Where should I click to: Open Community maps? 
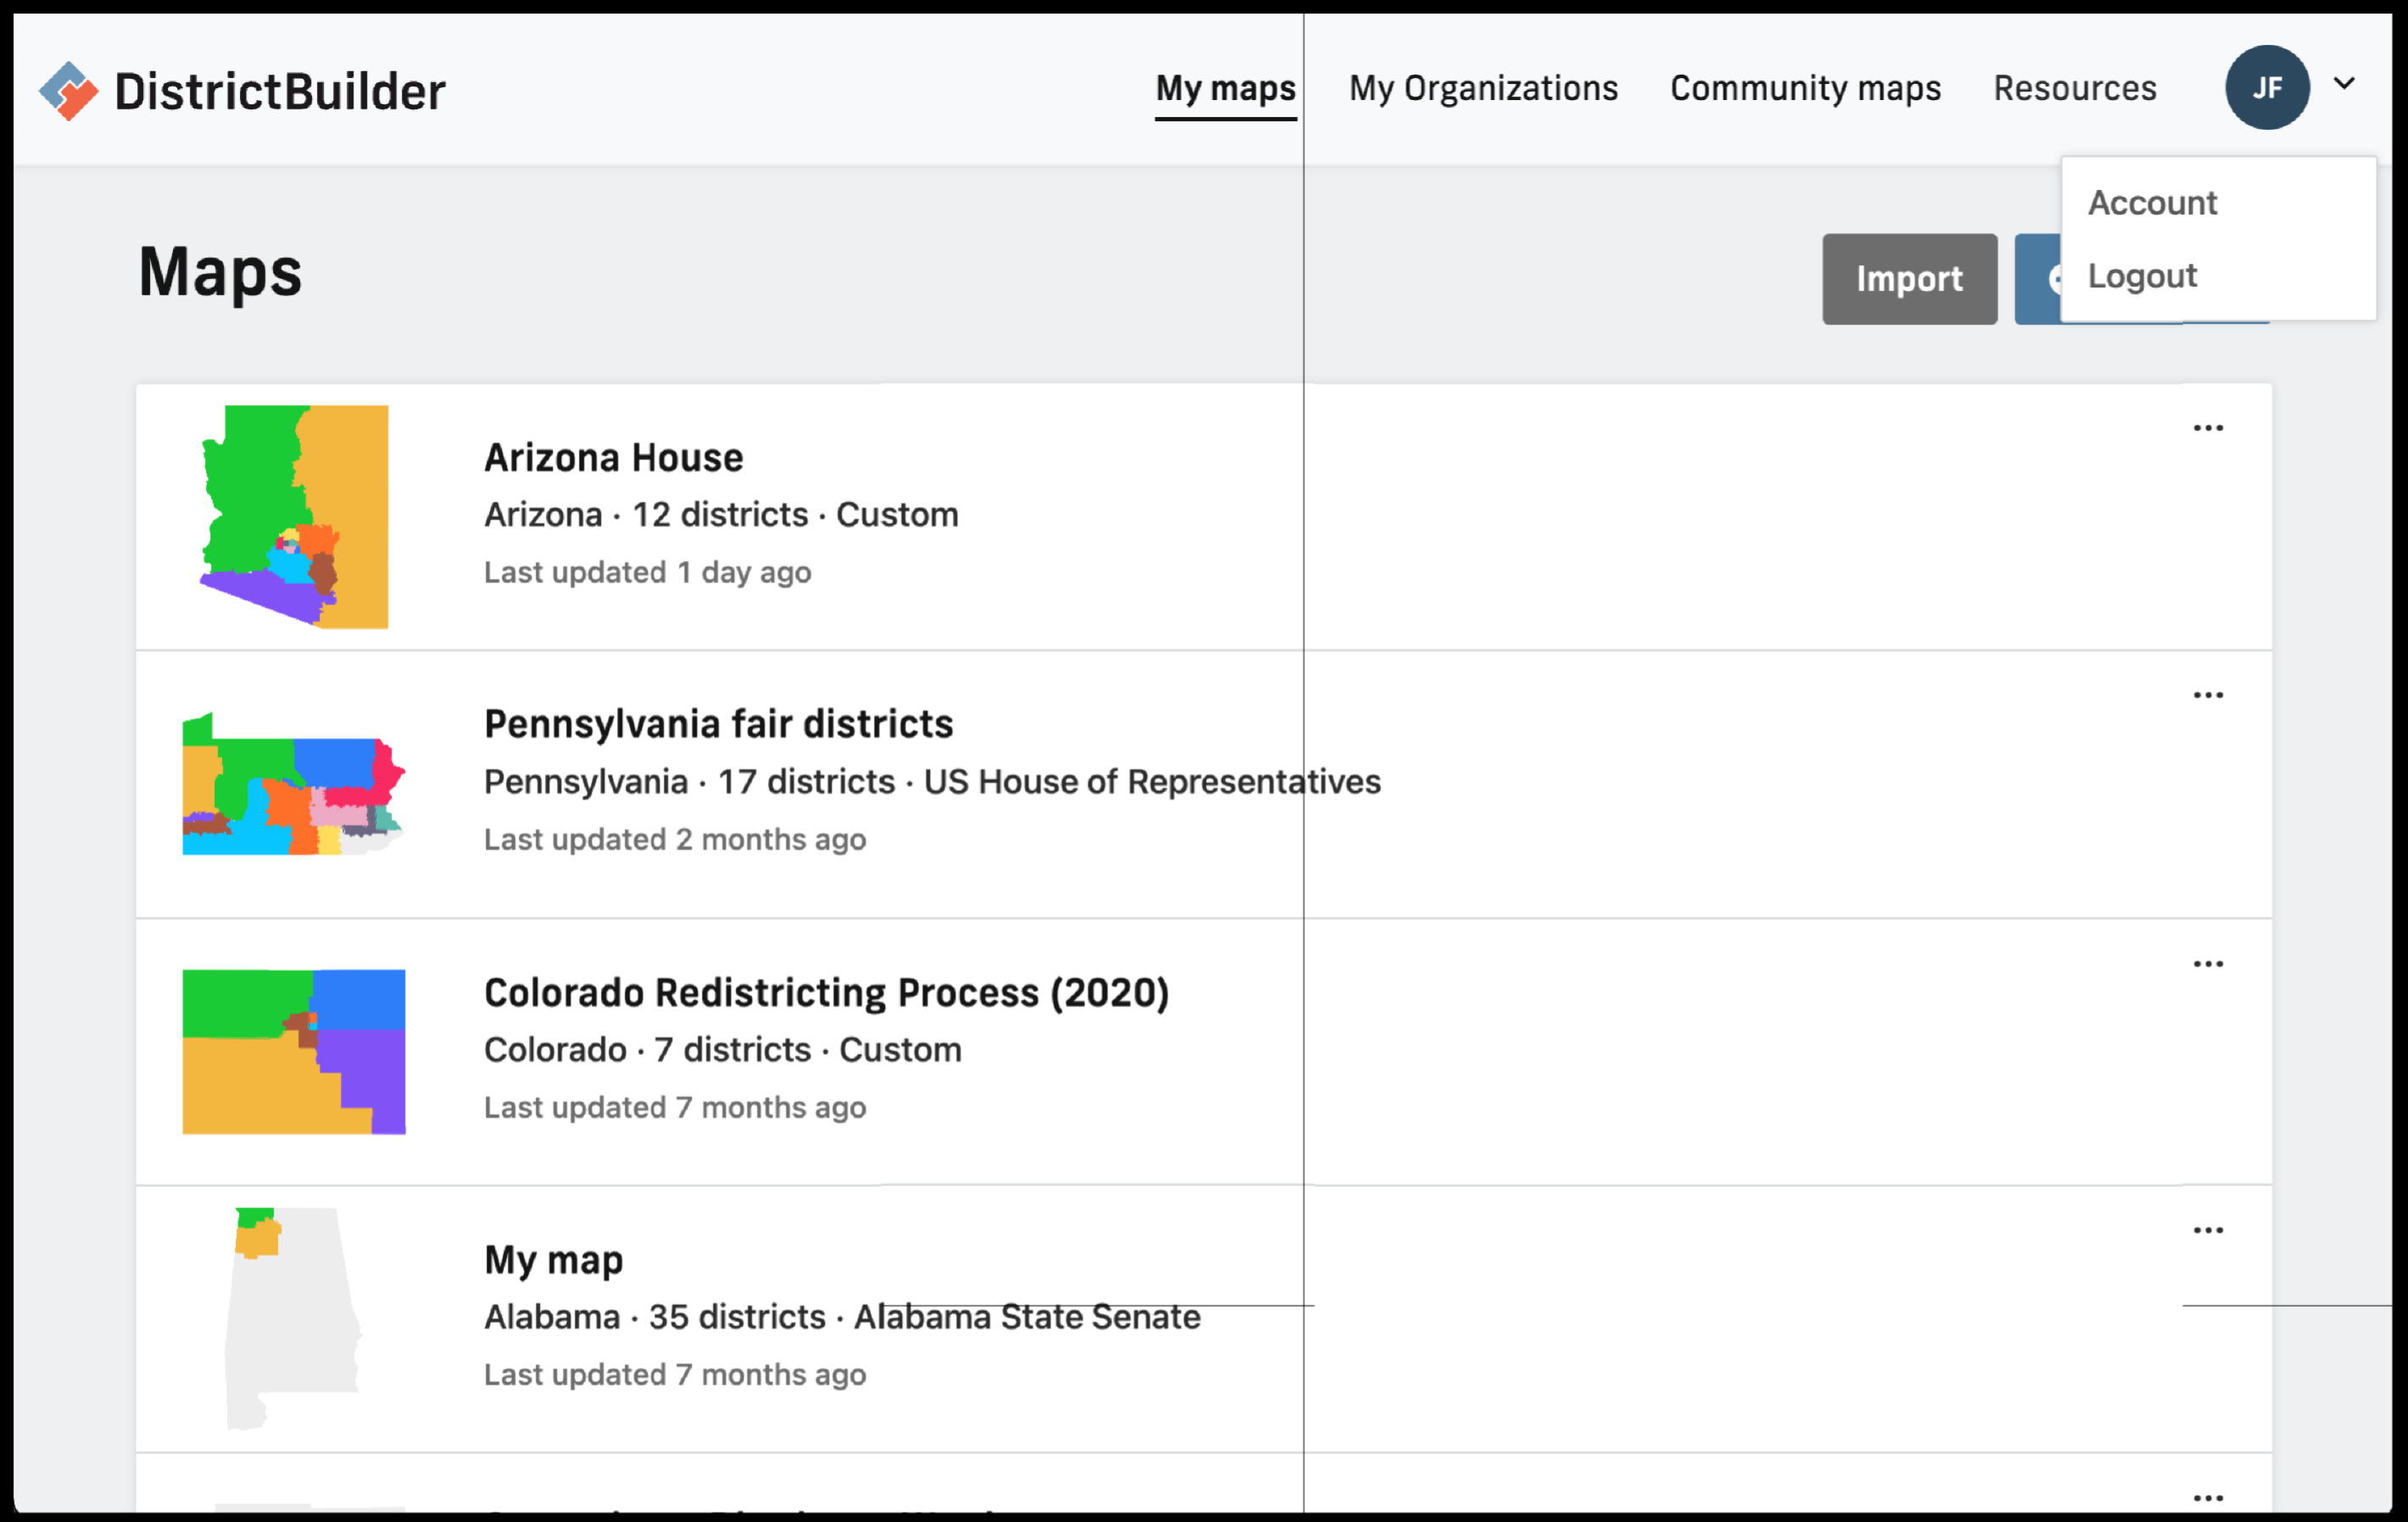point(1805,88)
